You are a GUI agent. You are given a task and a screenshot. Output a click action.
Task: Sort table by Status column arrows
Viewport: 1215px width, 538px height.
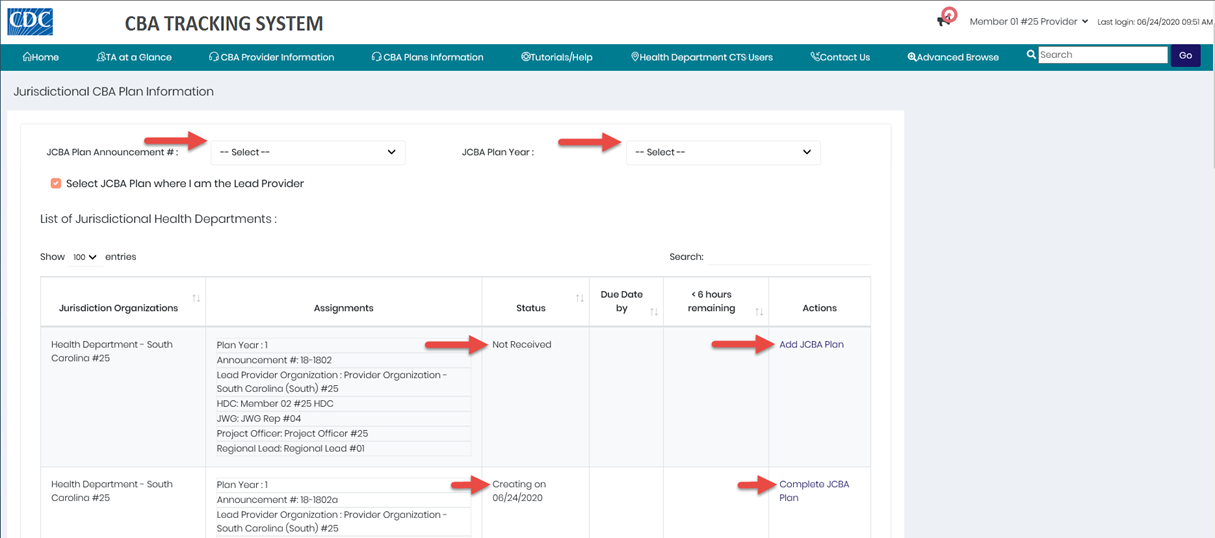click(579, 298)
